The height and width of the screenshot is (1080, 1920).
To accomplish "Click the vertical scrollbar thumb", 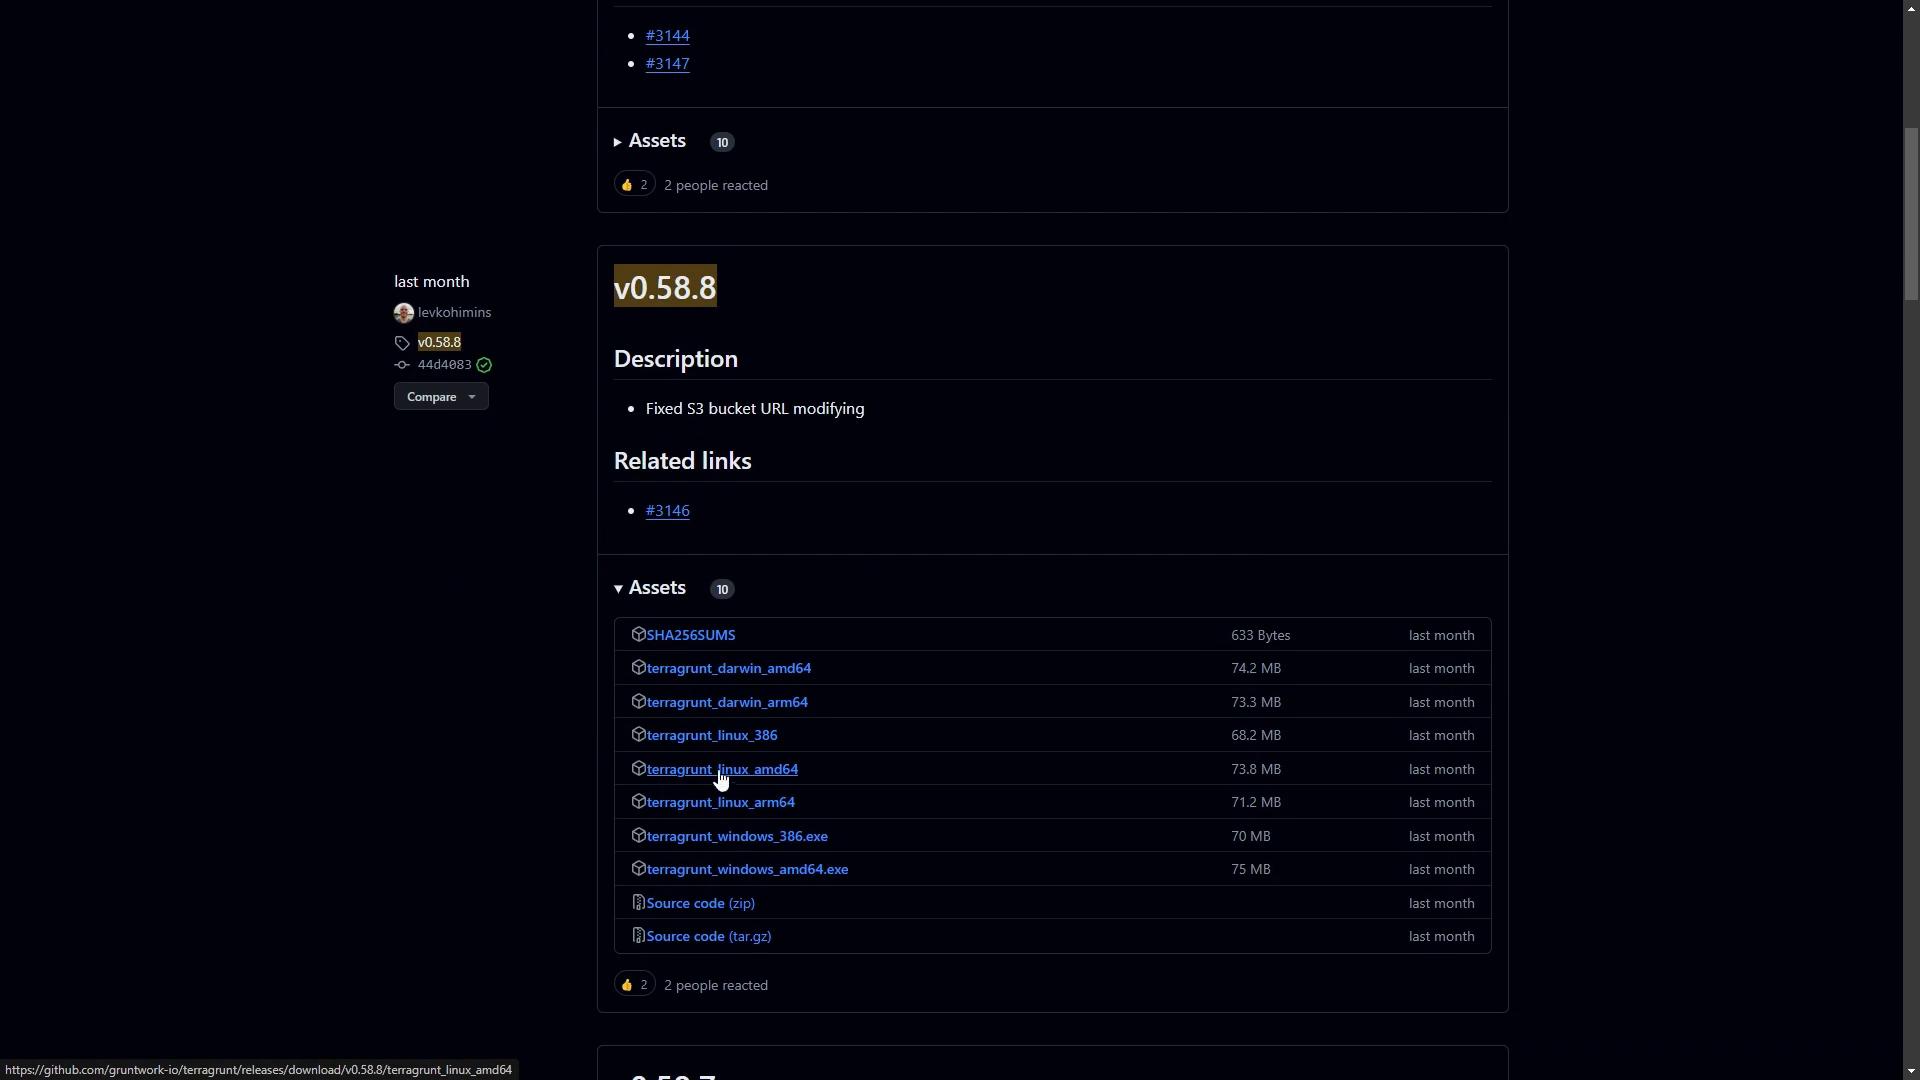I will coord(1911,214).
